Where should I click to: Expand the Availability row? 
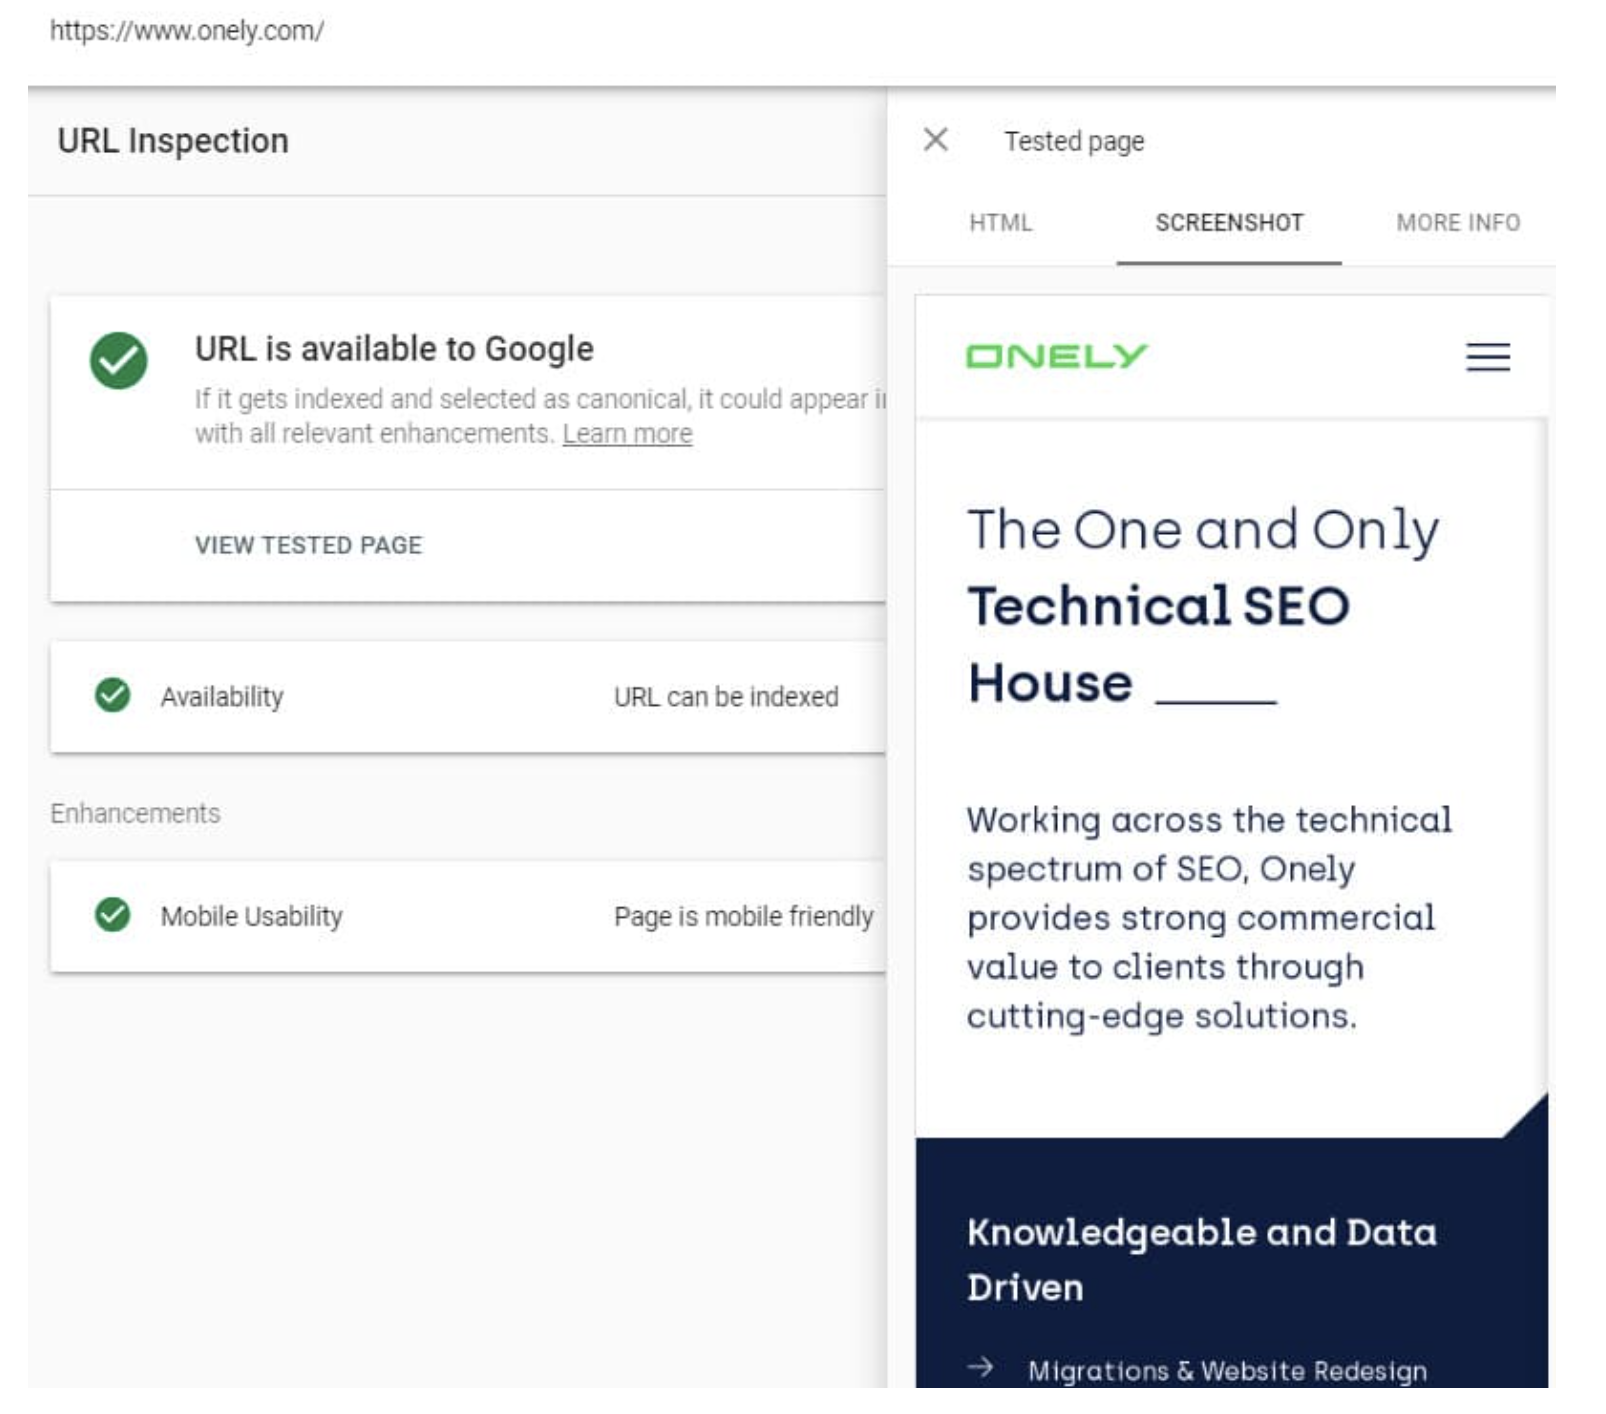point(468,696)
